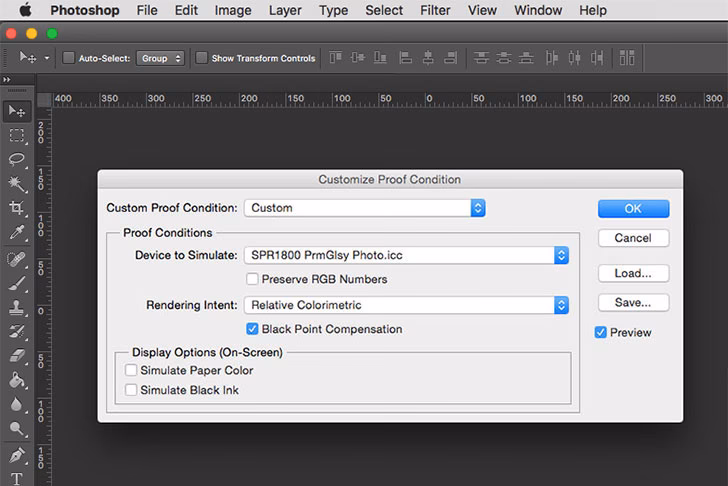
Task: Toggle the Preview checkbox
Action: [600, 332]
